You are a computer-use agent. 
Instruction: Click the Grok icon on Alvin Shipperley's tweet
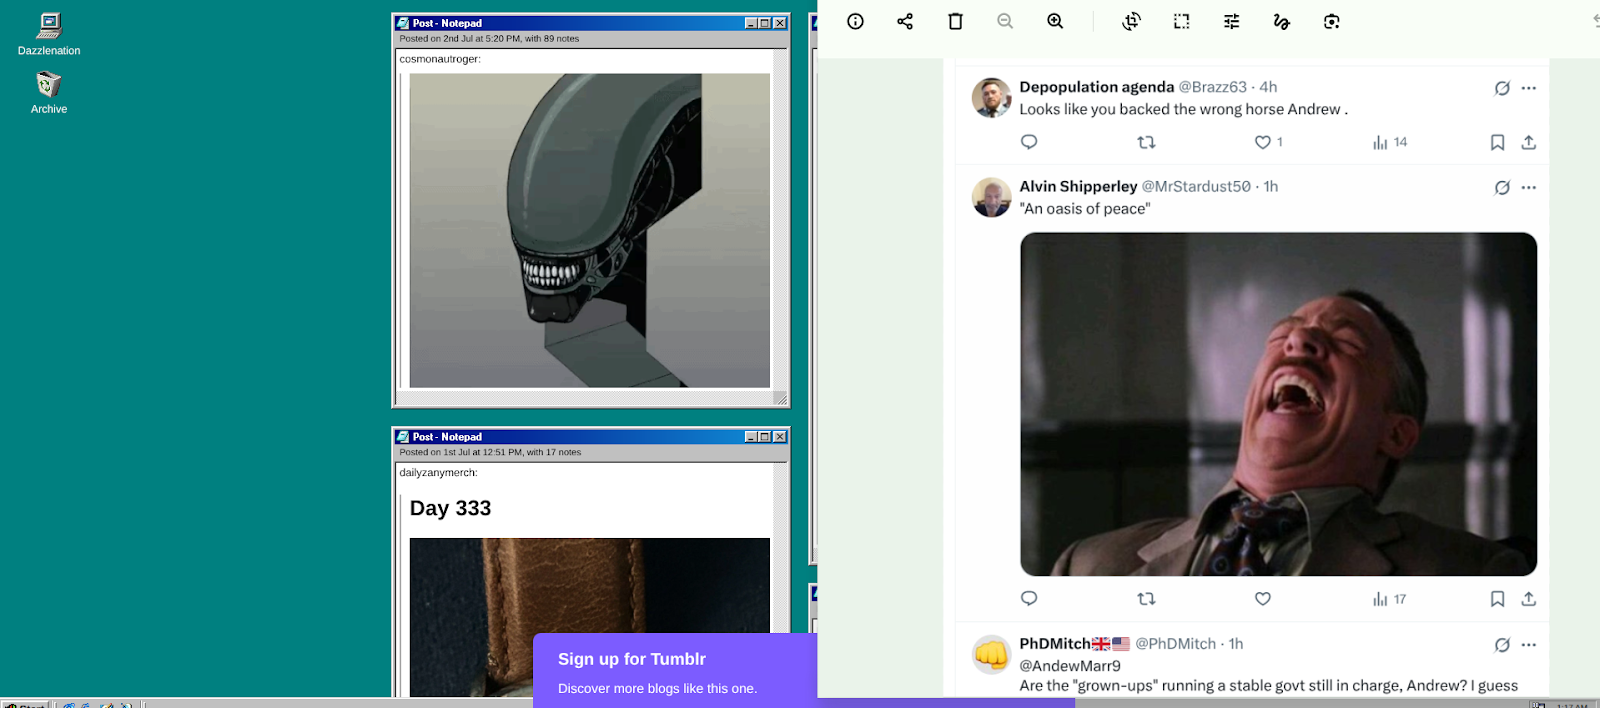coord(1502,187)
